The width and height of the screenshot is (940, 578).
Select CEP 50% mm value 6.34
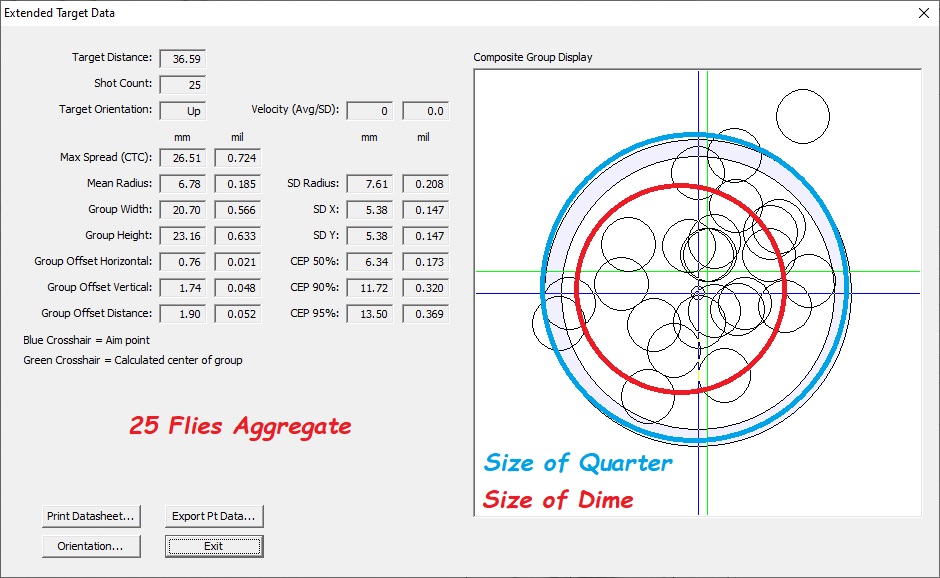click(370, 262)
